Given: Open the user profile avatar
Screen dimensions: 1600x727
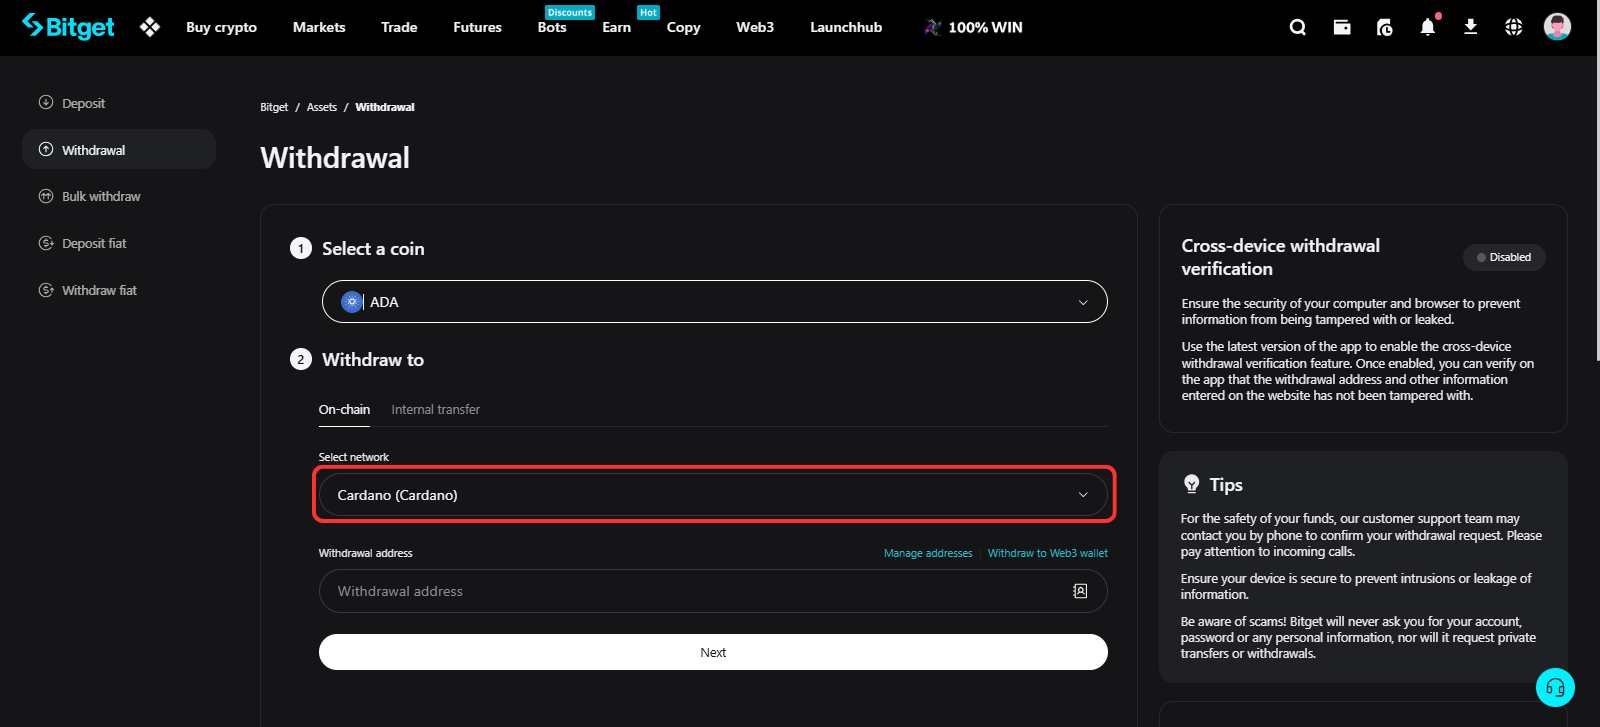Looking at the screenshot, I should (x=1557, y=27).
